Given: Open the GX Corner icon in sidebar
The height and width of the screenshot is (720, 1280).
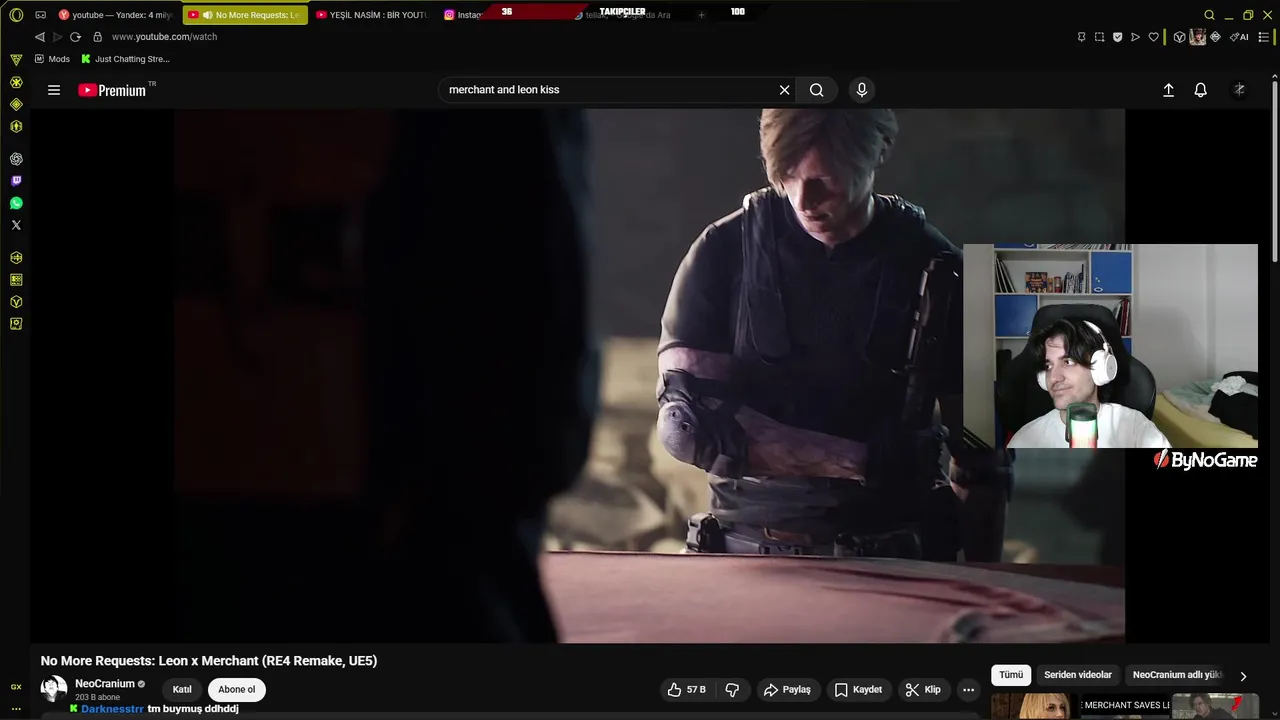Looking at the screenshot, I should coord(16,59).
